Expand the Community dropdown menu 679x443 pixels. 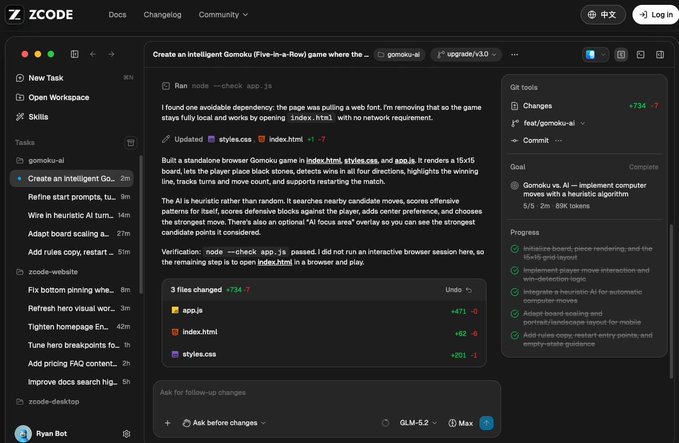(x=223, y=15)
